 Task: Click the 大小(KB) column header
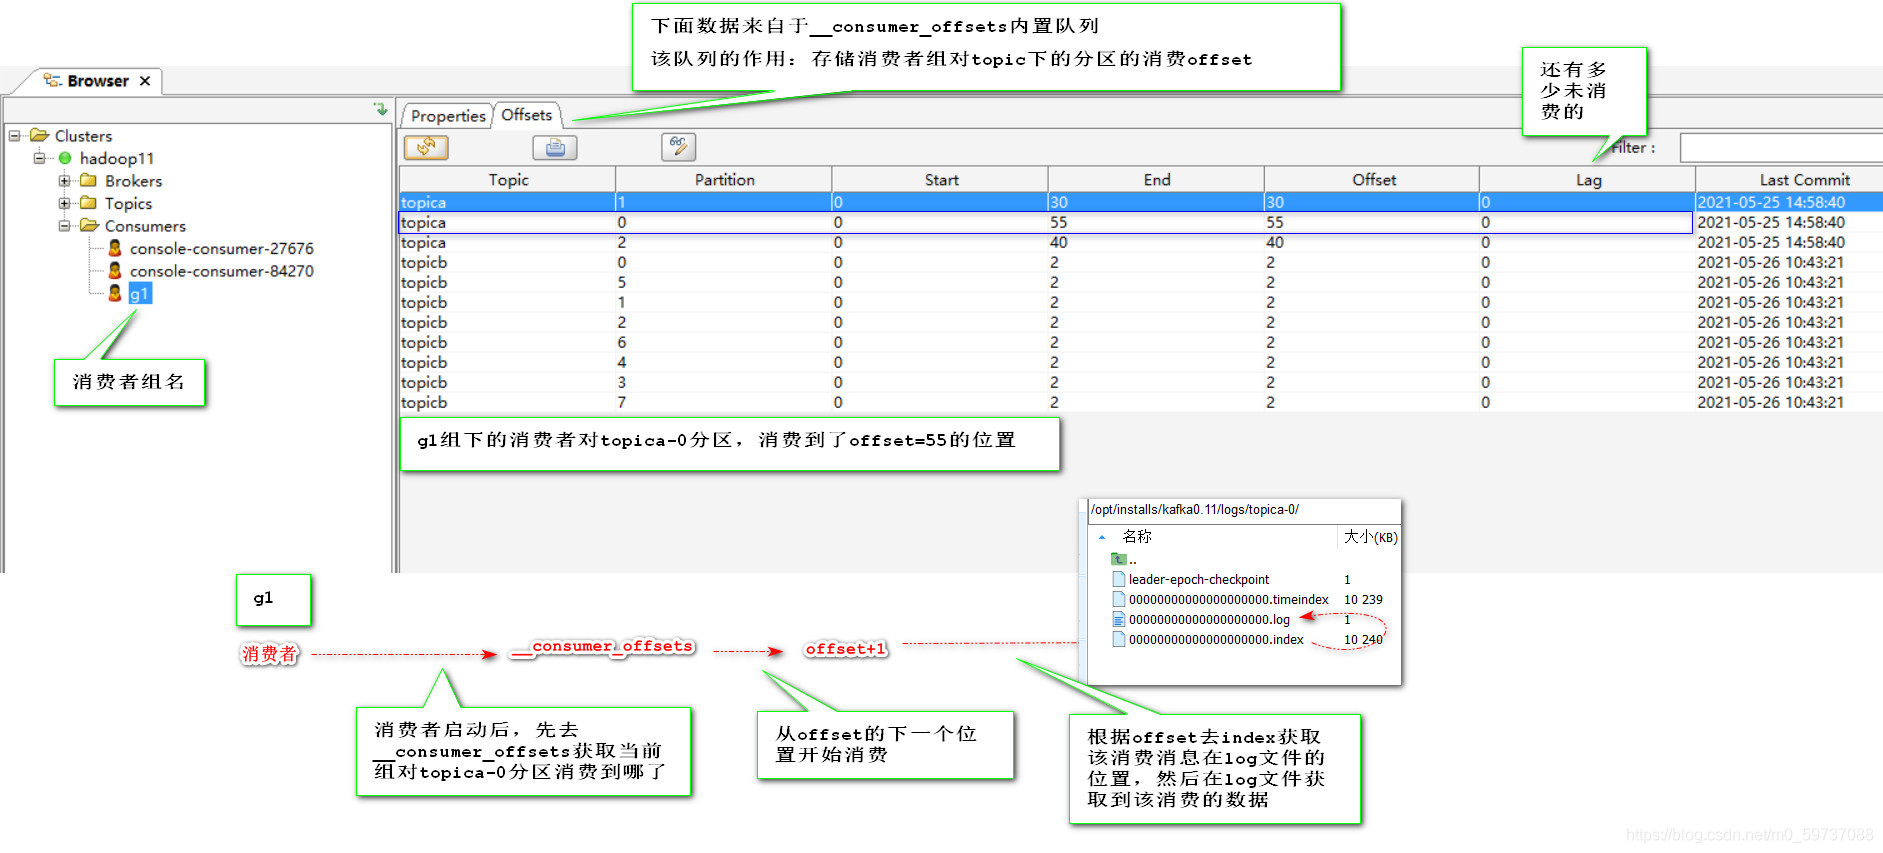tap(1370, 537)
